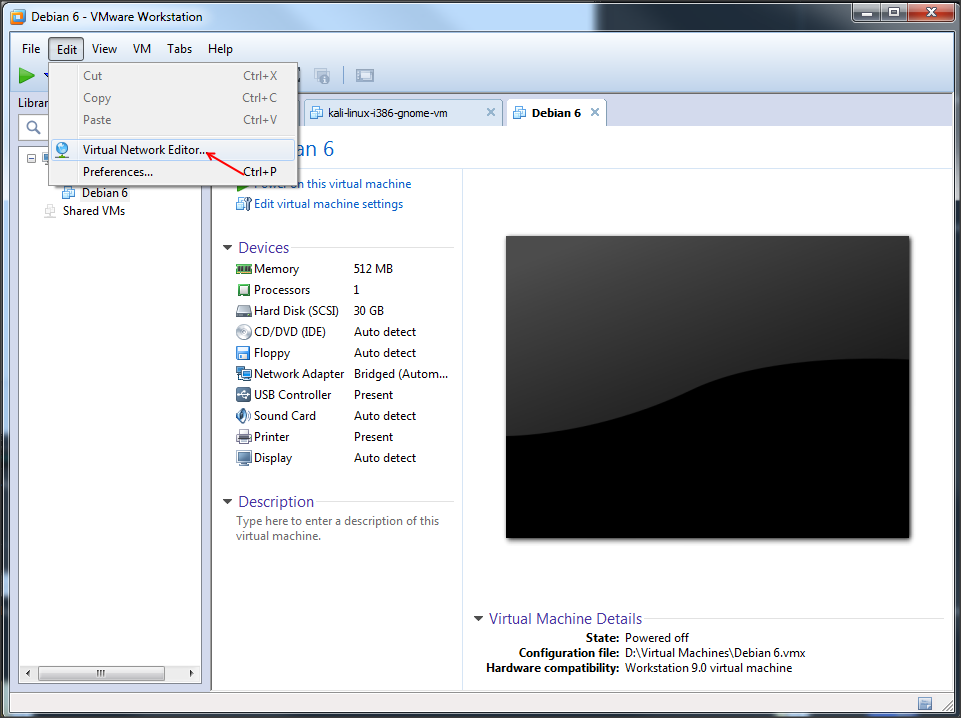Click the Workstation 9.0 virtual machine text
This screenshot has width=961, height=718.
708,668
